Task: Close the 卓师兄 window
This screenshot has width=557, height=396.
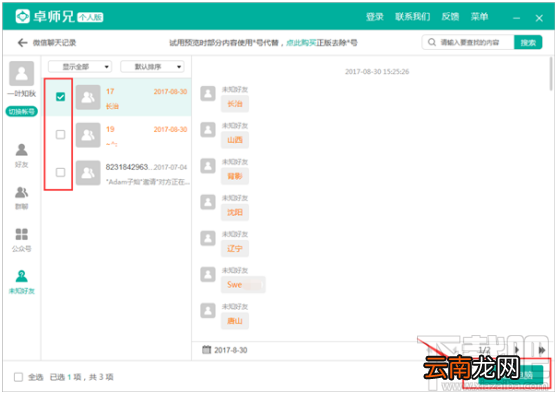Action: (539, 18)
